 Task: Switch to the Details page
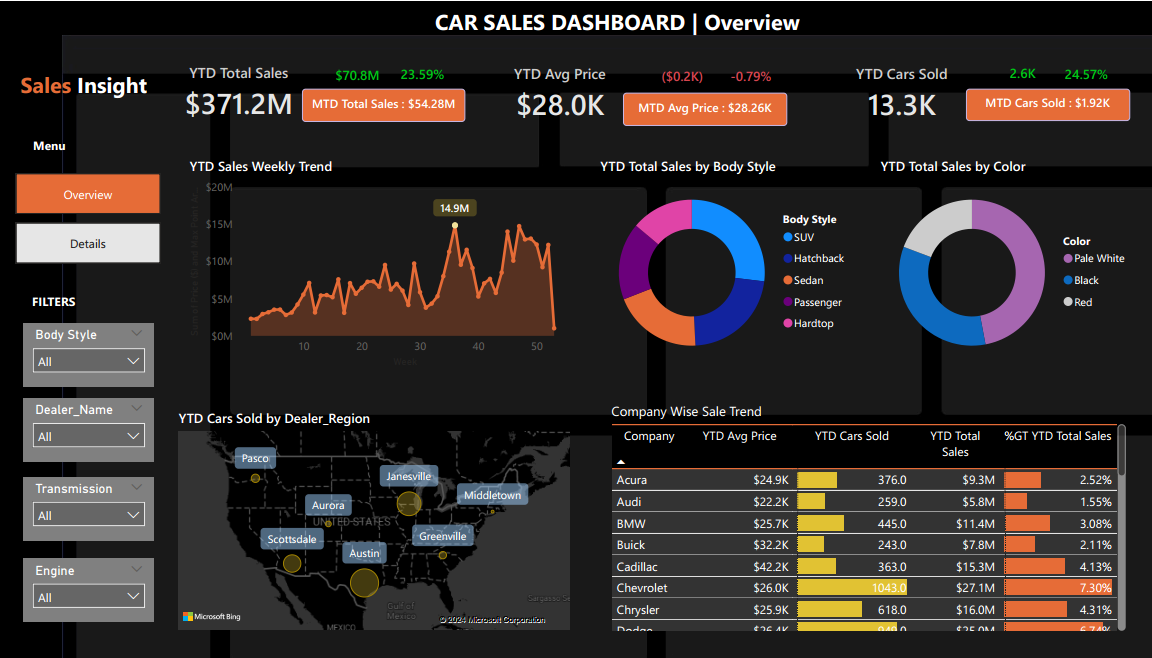pos(87,243)
